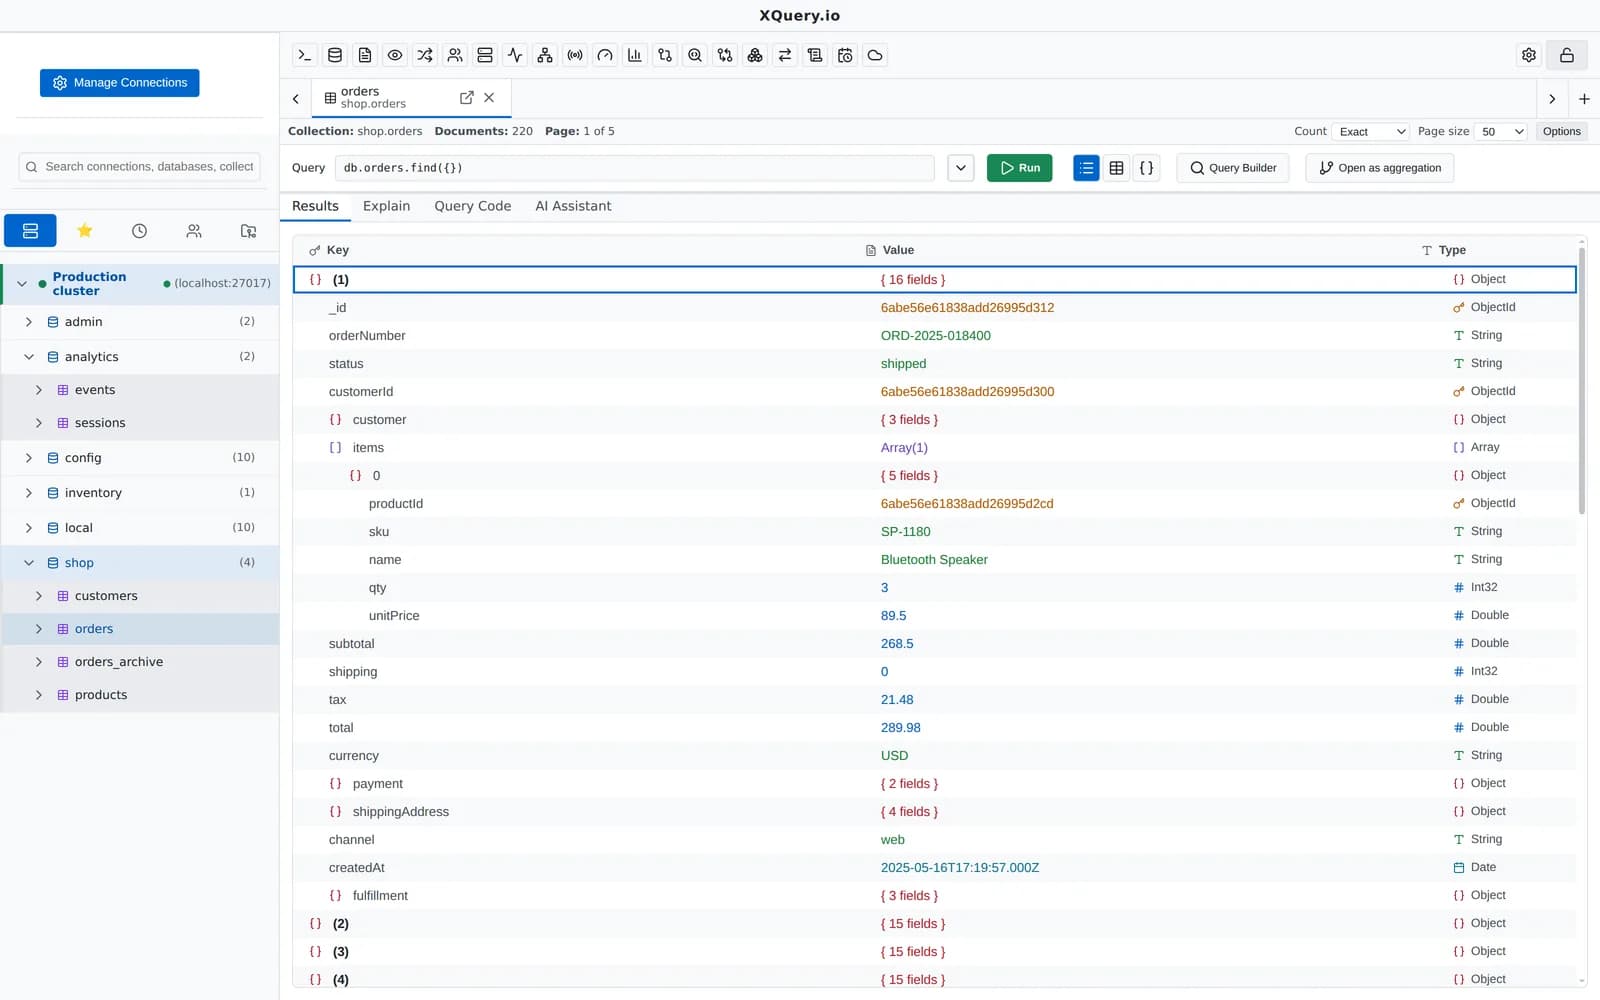Click the sidebar search field

(140, 167)
